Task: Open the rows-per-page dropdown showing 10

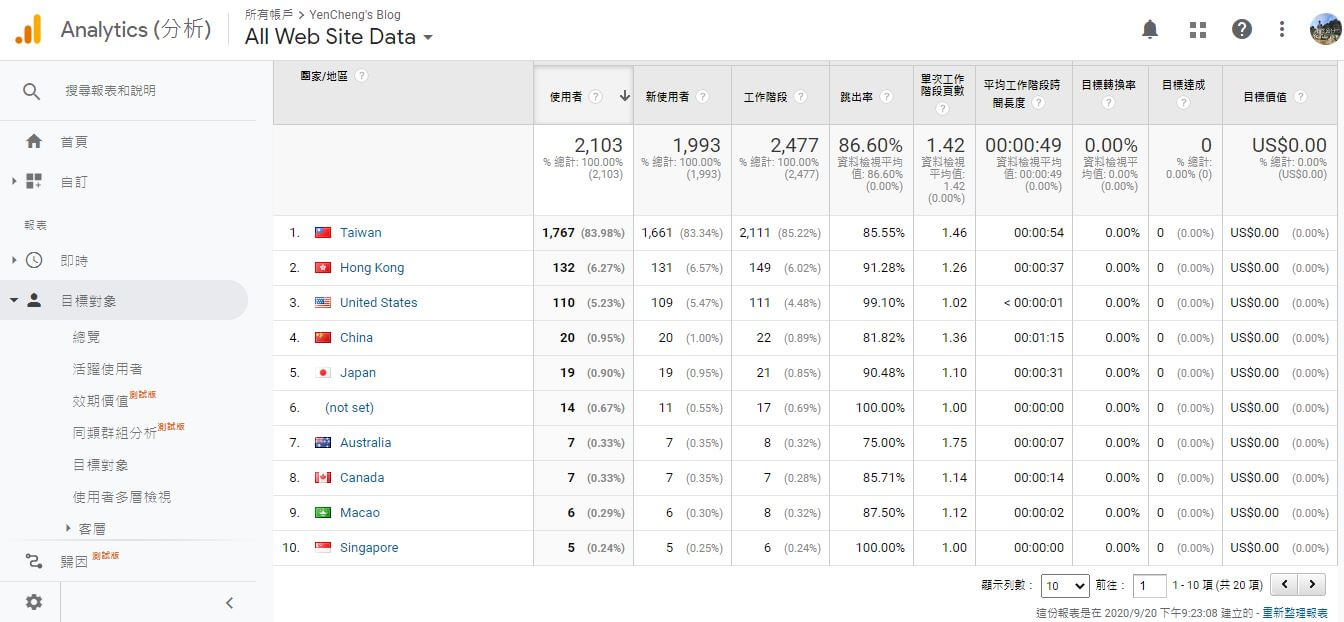Action: point(1065,585)
